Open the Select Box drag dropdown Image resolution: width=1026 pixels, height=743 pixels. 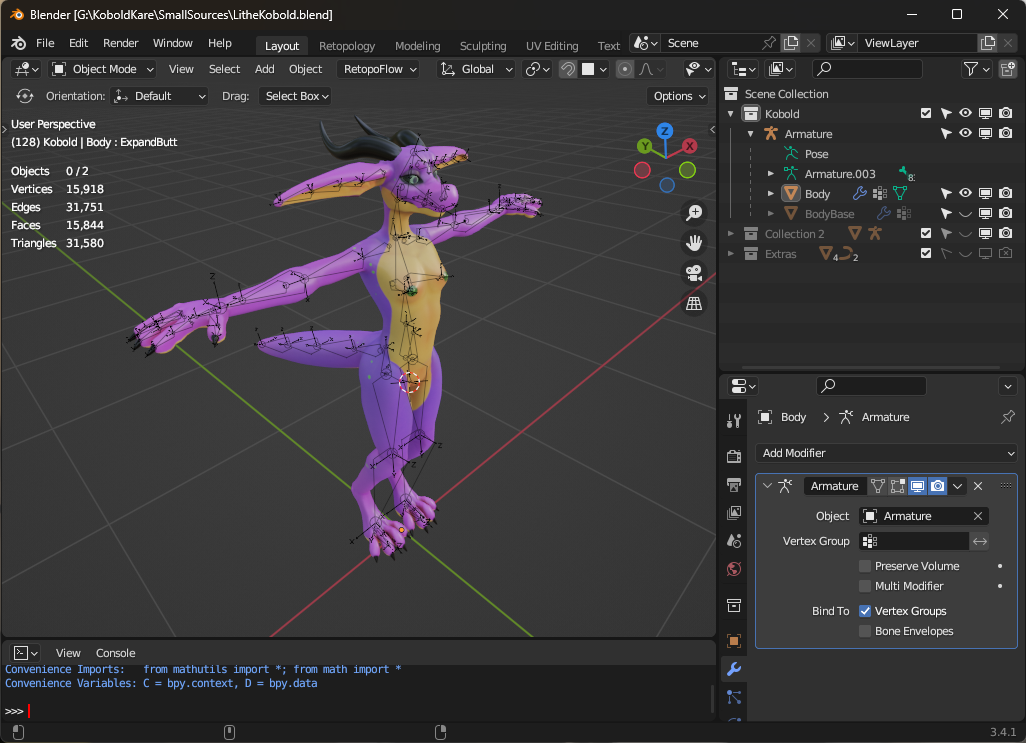click(295, 96)
